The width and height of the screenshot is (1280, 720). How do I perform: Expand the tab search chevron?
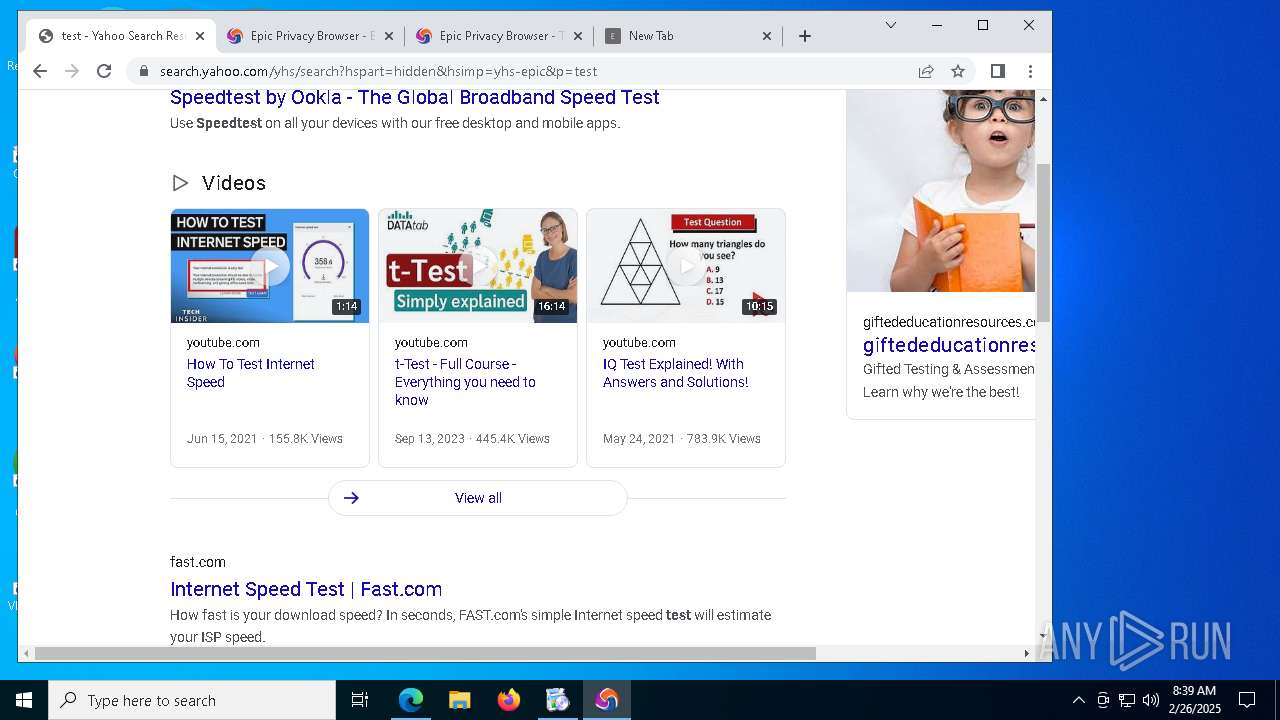click(x=891, y=25)
